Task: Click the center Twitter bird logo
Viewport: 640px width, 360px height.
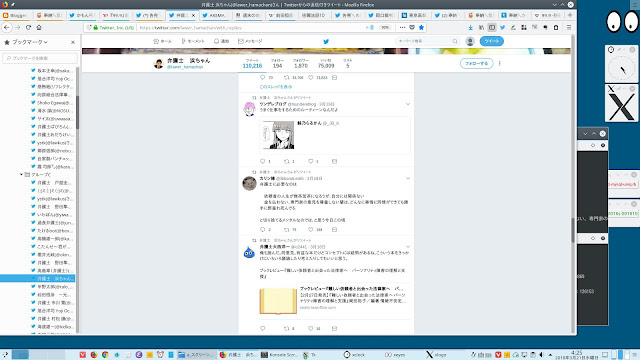Action: (x=326, y=41)
